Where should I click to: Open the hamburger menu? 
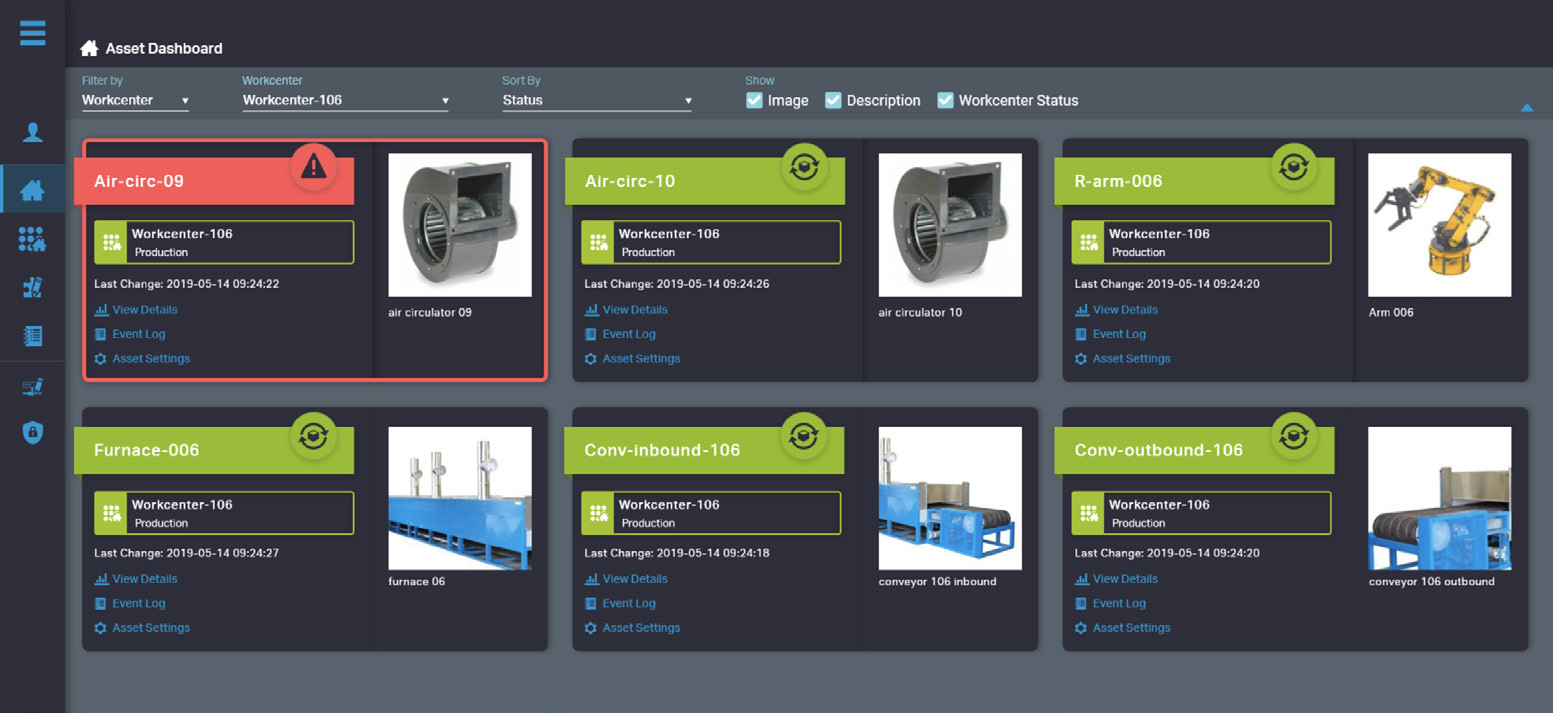[32, 32]
